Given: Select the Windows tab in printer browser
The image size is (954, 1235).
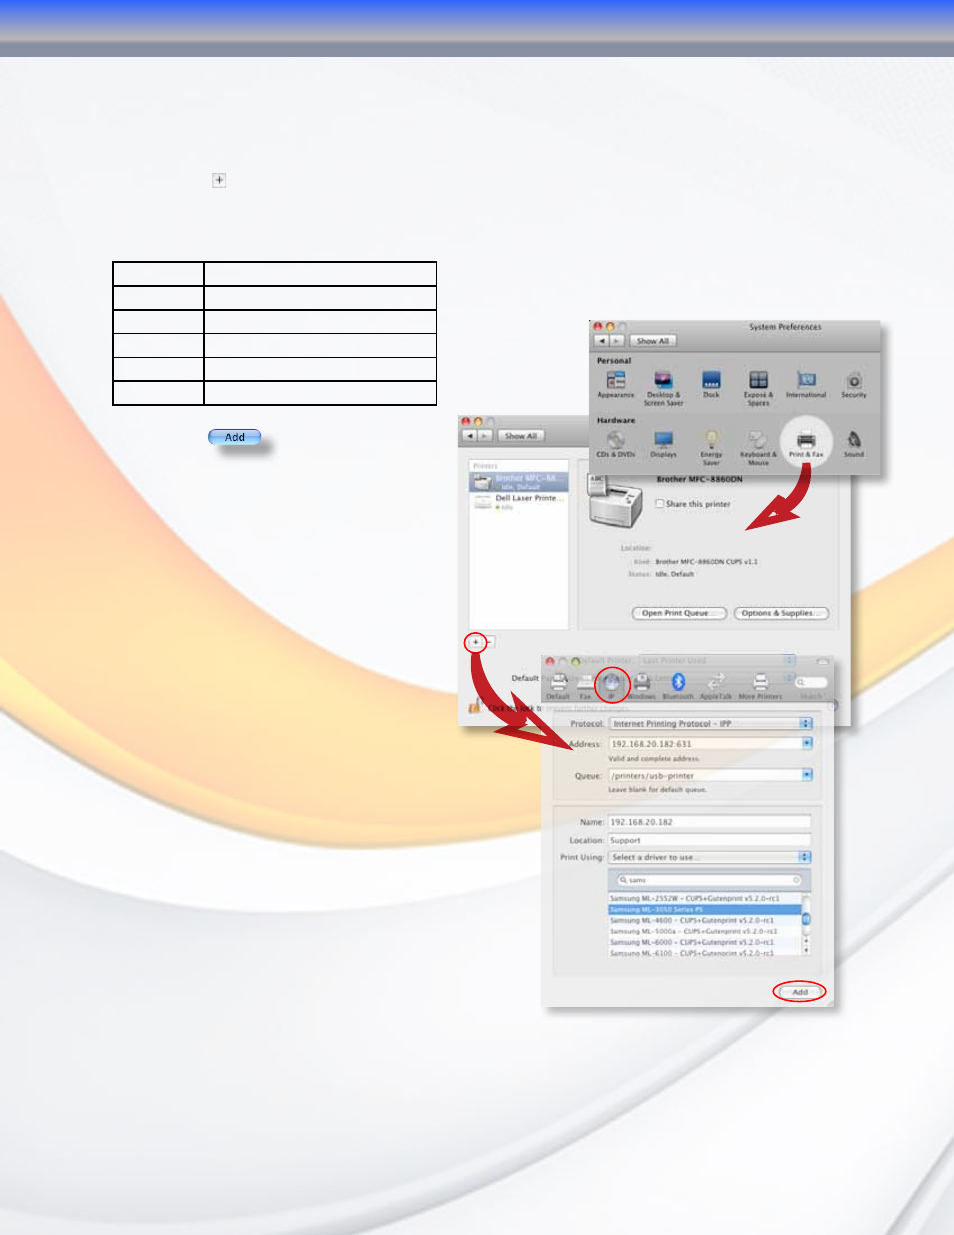Looking at the screenshot, I should tap(642, 686).
